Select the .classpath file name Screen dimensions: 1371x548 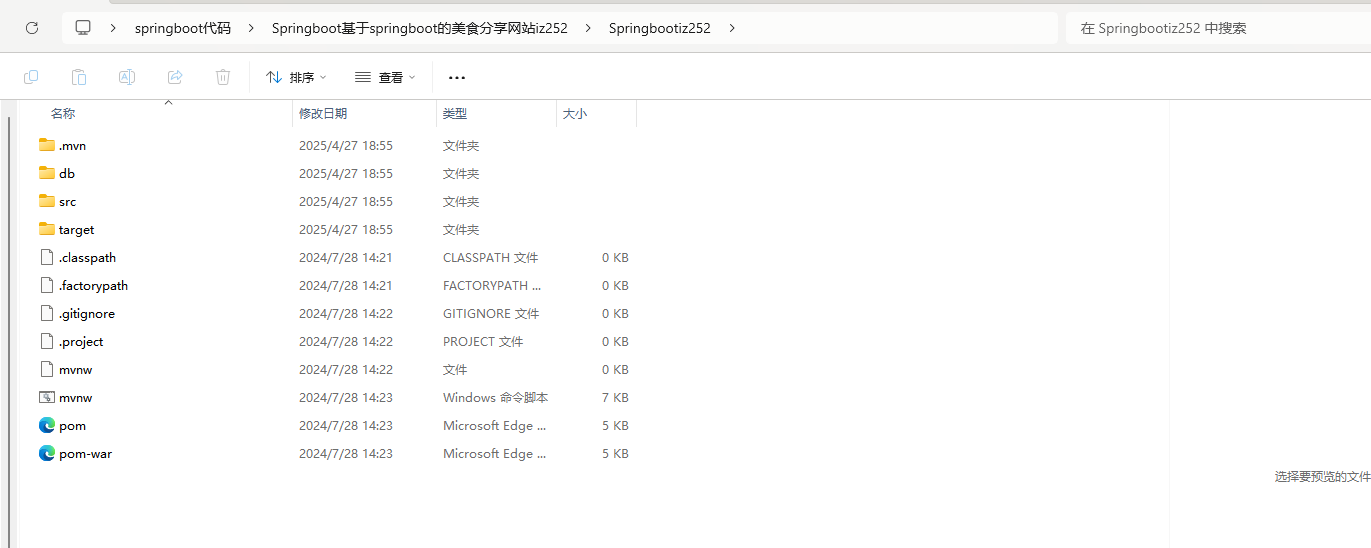[87, 258]
